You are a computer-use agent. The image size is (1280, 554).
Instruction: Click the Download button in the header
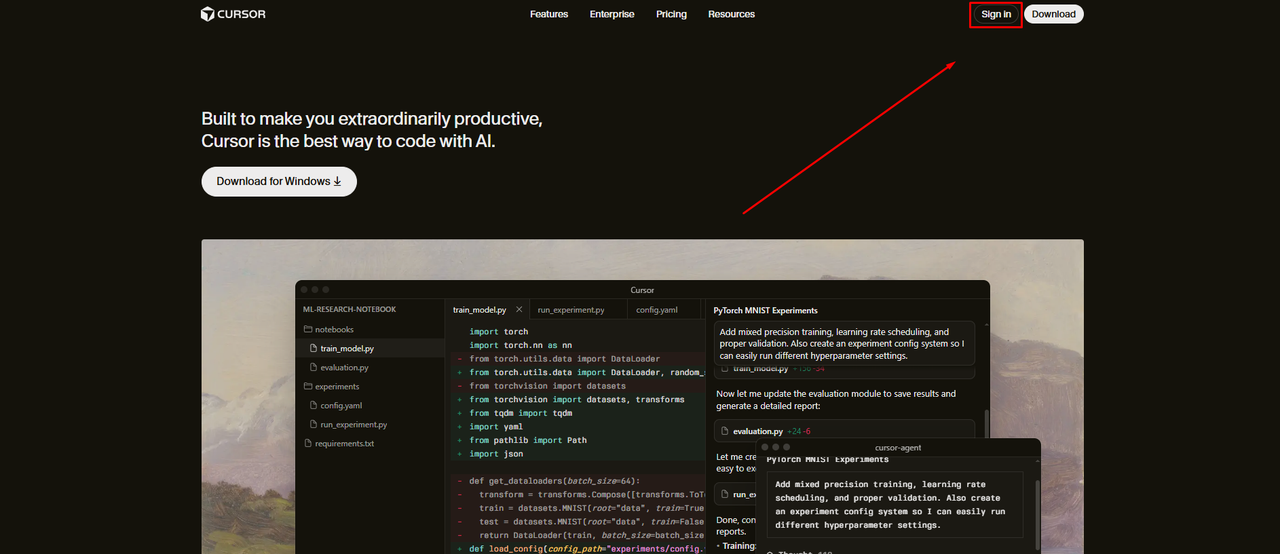(1054, 14)
